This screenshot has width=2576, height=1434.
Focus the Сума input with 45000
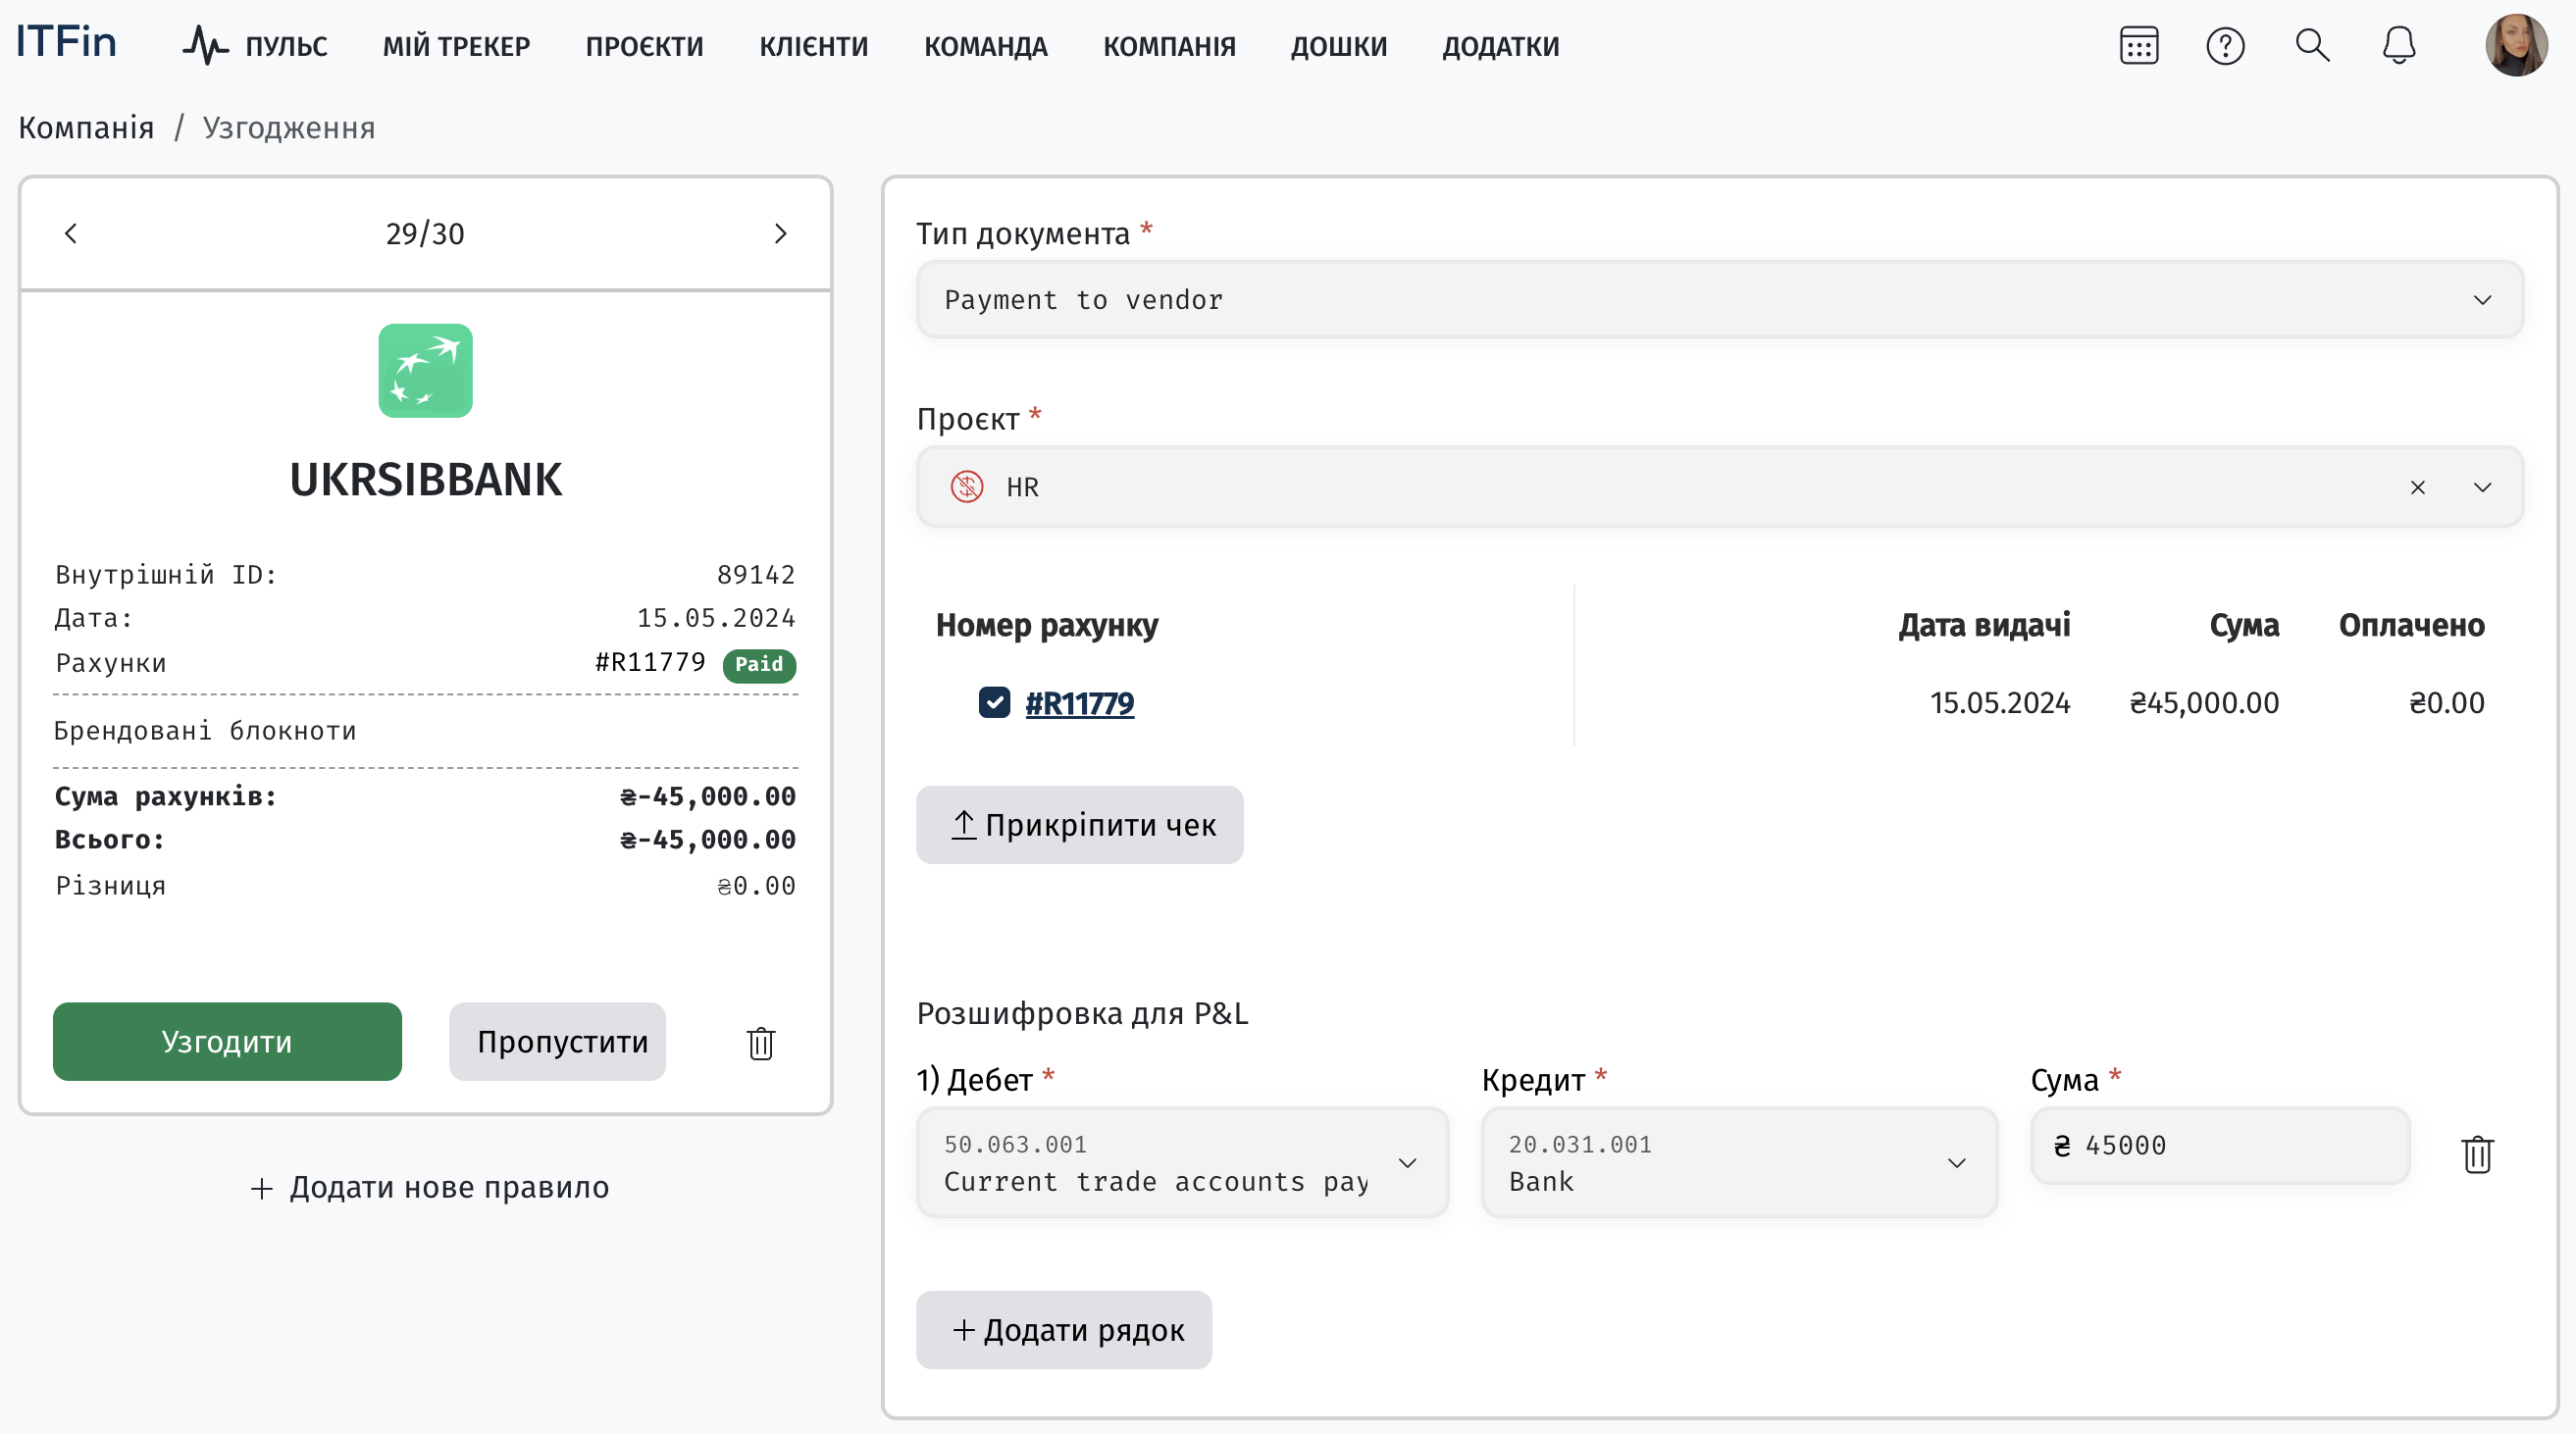[2220, 1146]
